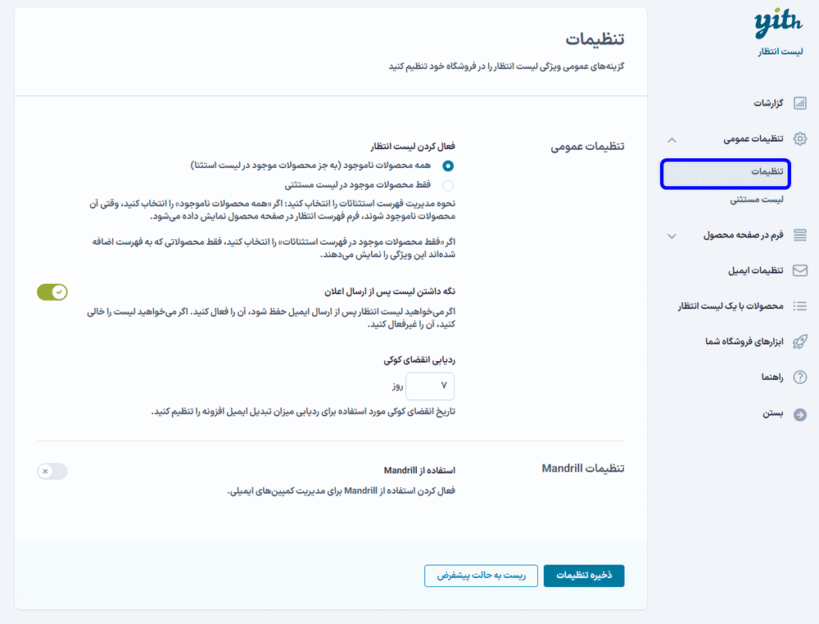The height and width of the screenshot is (624, 819).
Task: Open 'فرم در صفحه محصول' menu item
Action: [743, 235]
